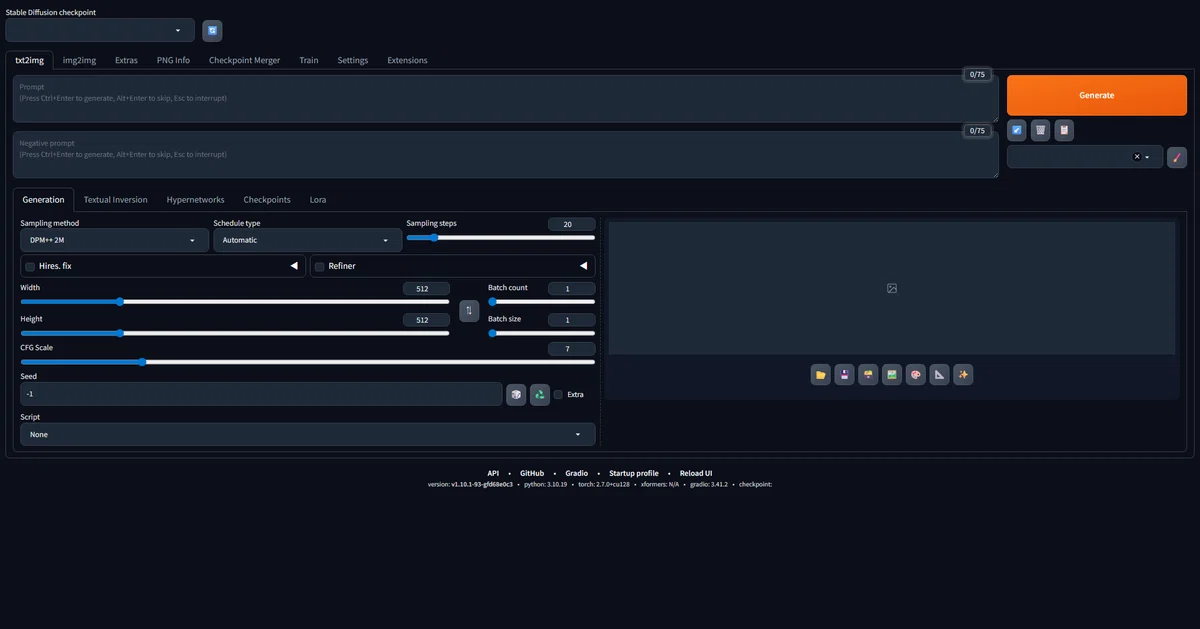The width and height of the screenshot is (1200, 629).
Task: Click the CFG Scale value box
Action: click(571, 349)
